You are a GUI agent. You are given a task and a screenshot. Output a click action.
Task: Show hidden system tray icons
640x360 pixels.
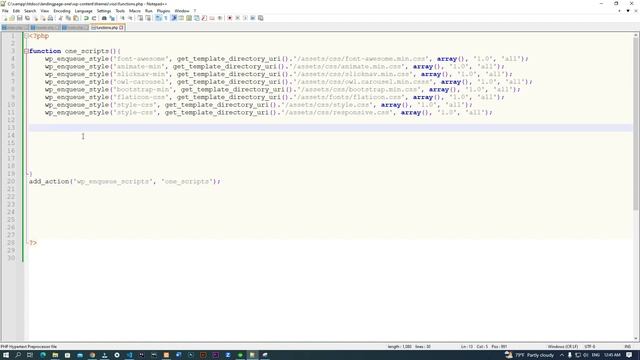[x=562, y=355]
